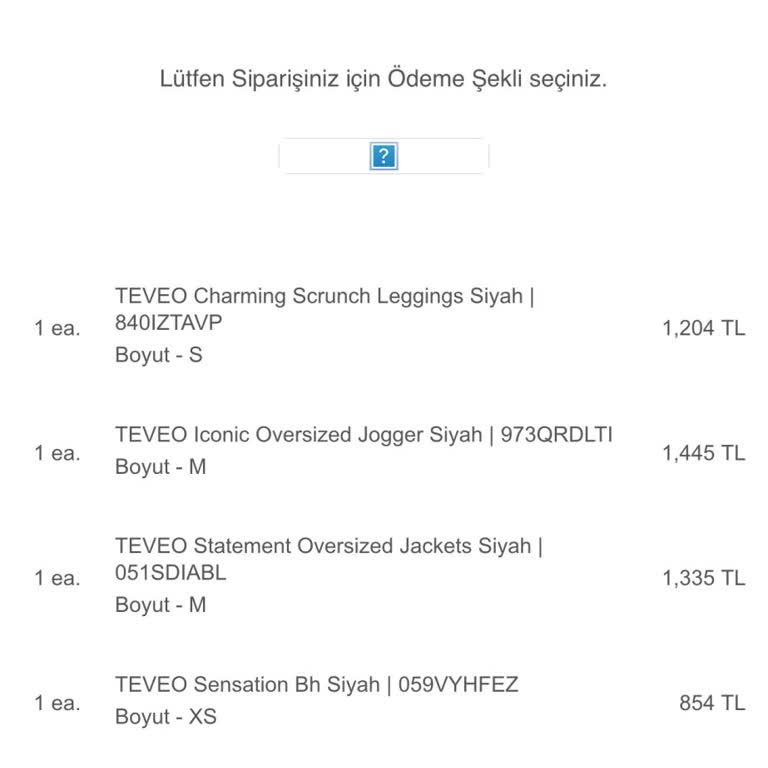Click the 840IZTAVP product code
The width and height of the screenshot is (768, 768).
pyautogui.click(x=169, y=323)
